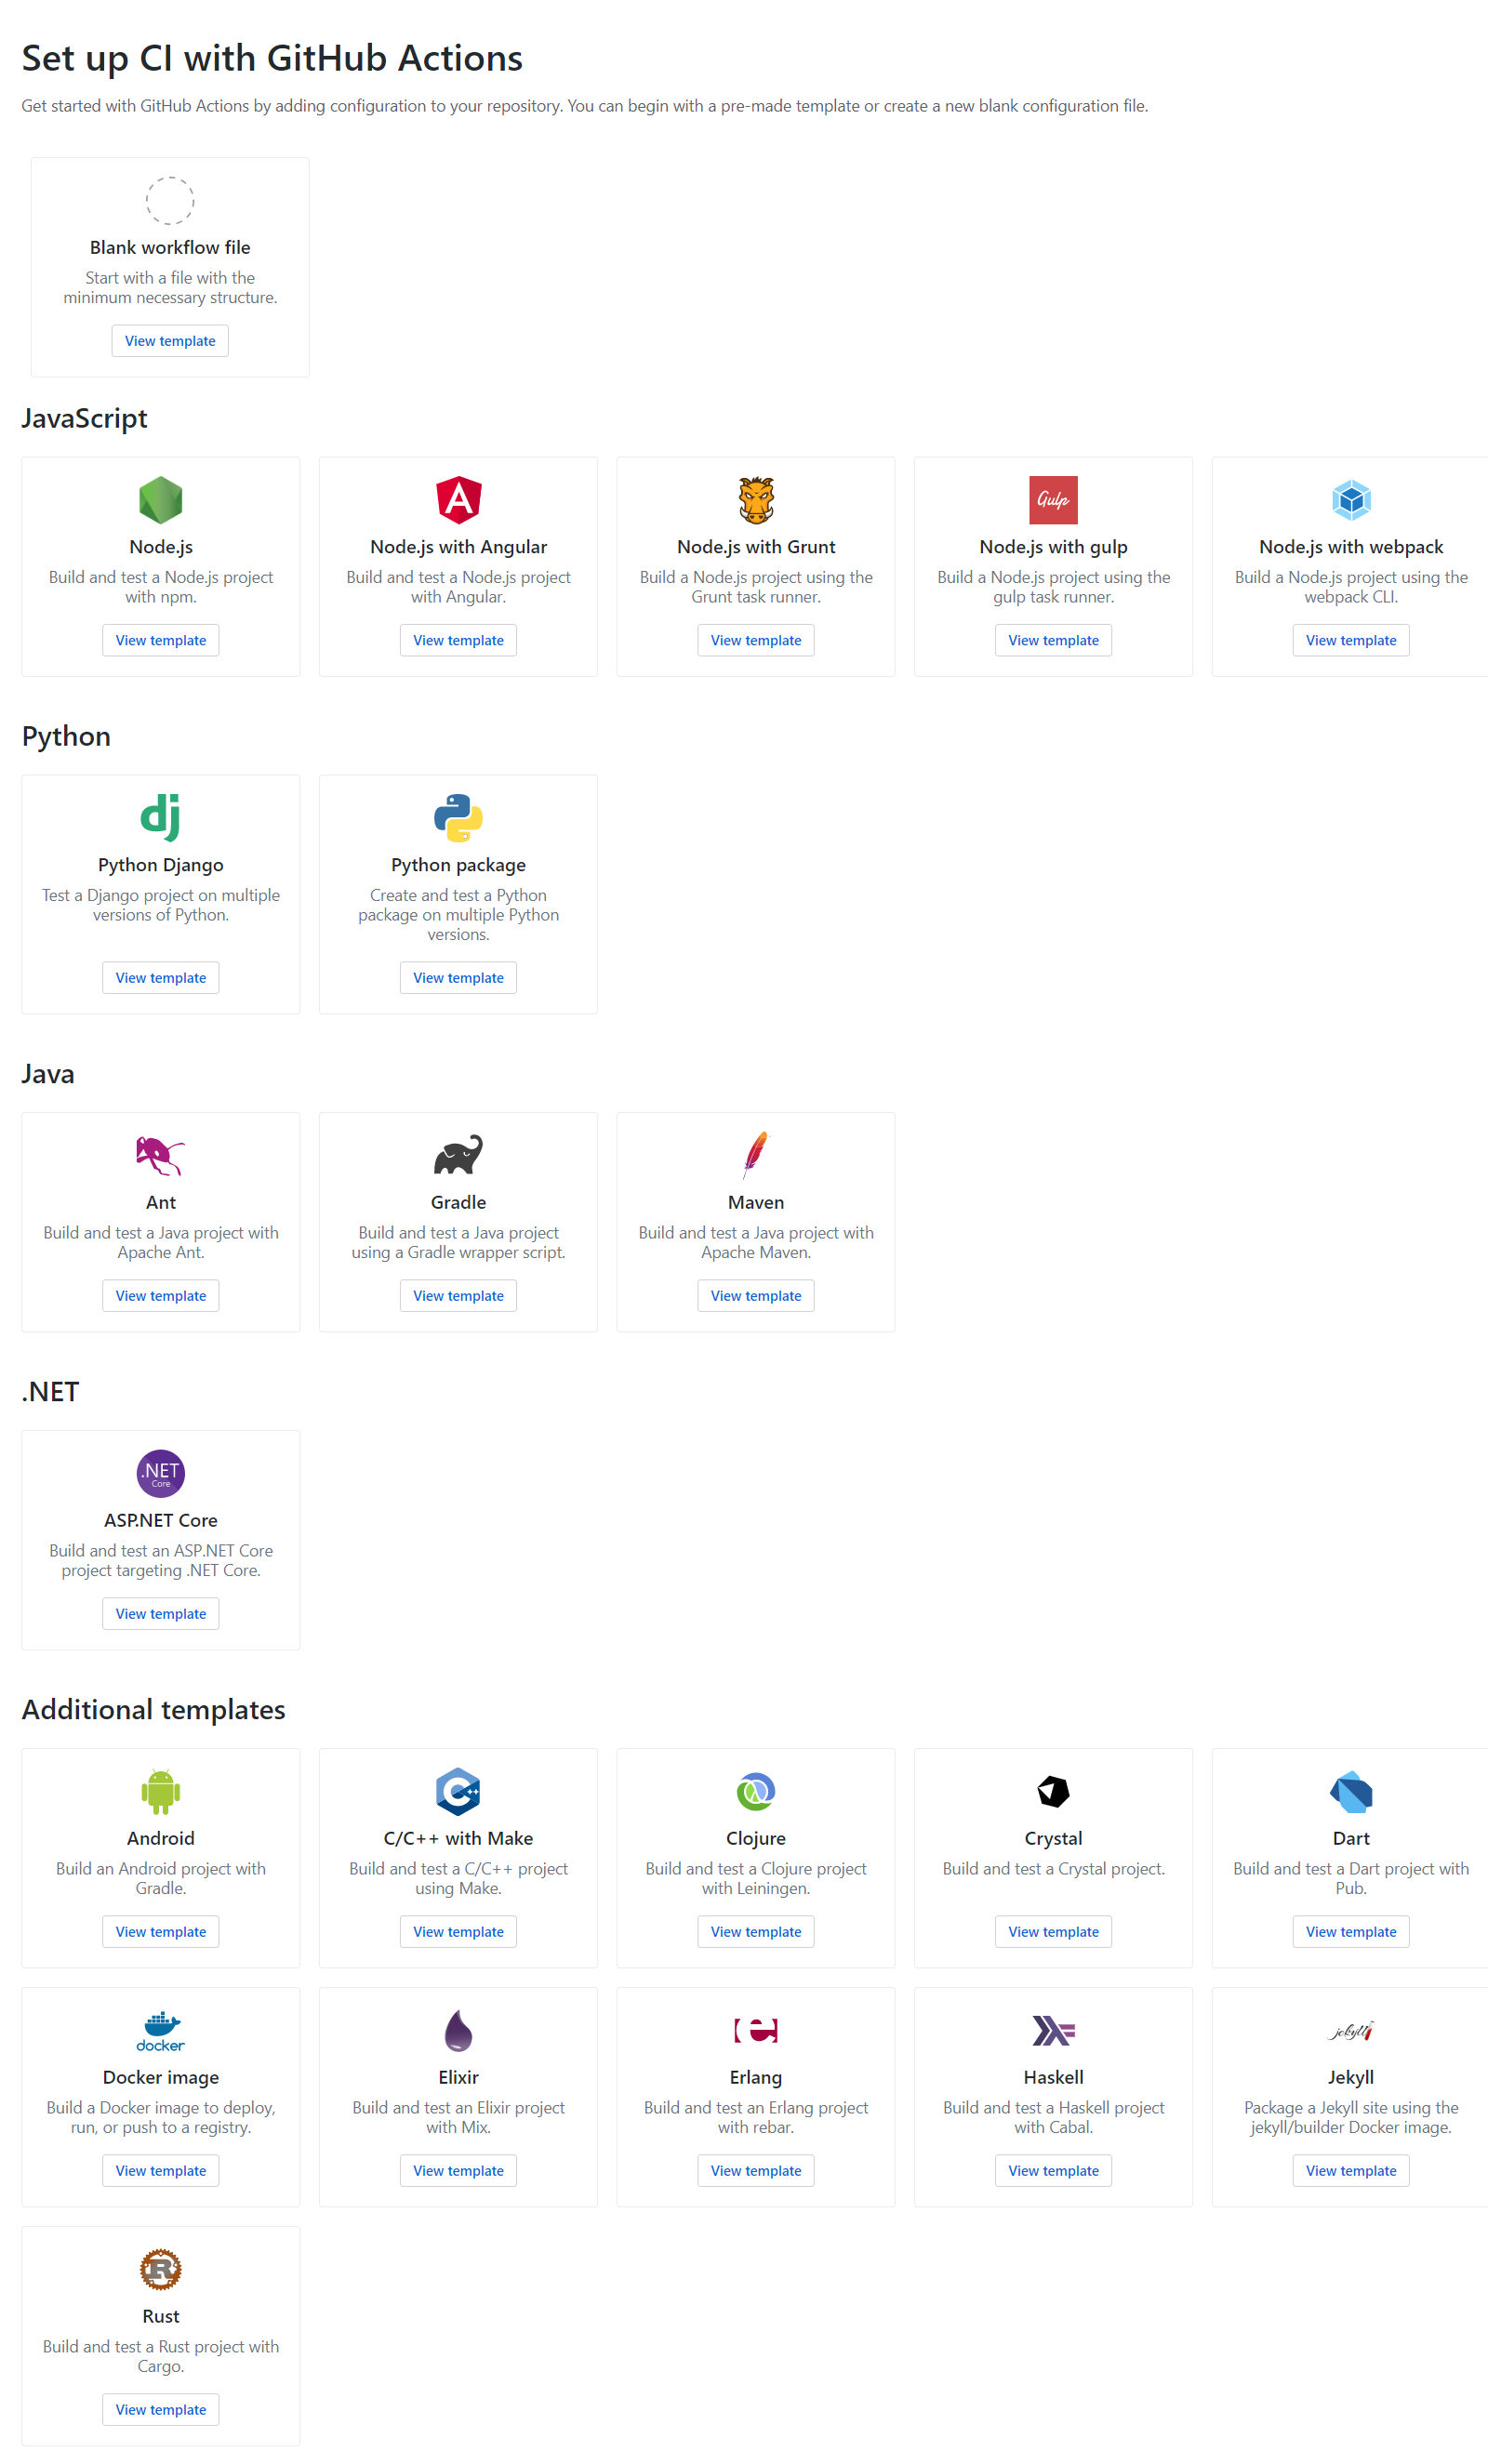Viewport: 1488px width, 2464px height.
Task: Click the webpack blue cube icon
Action: point(1351,500)
